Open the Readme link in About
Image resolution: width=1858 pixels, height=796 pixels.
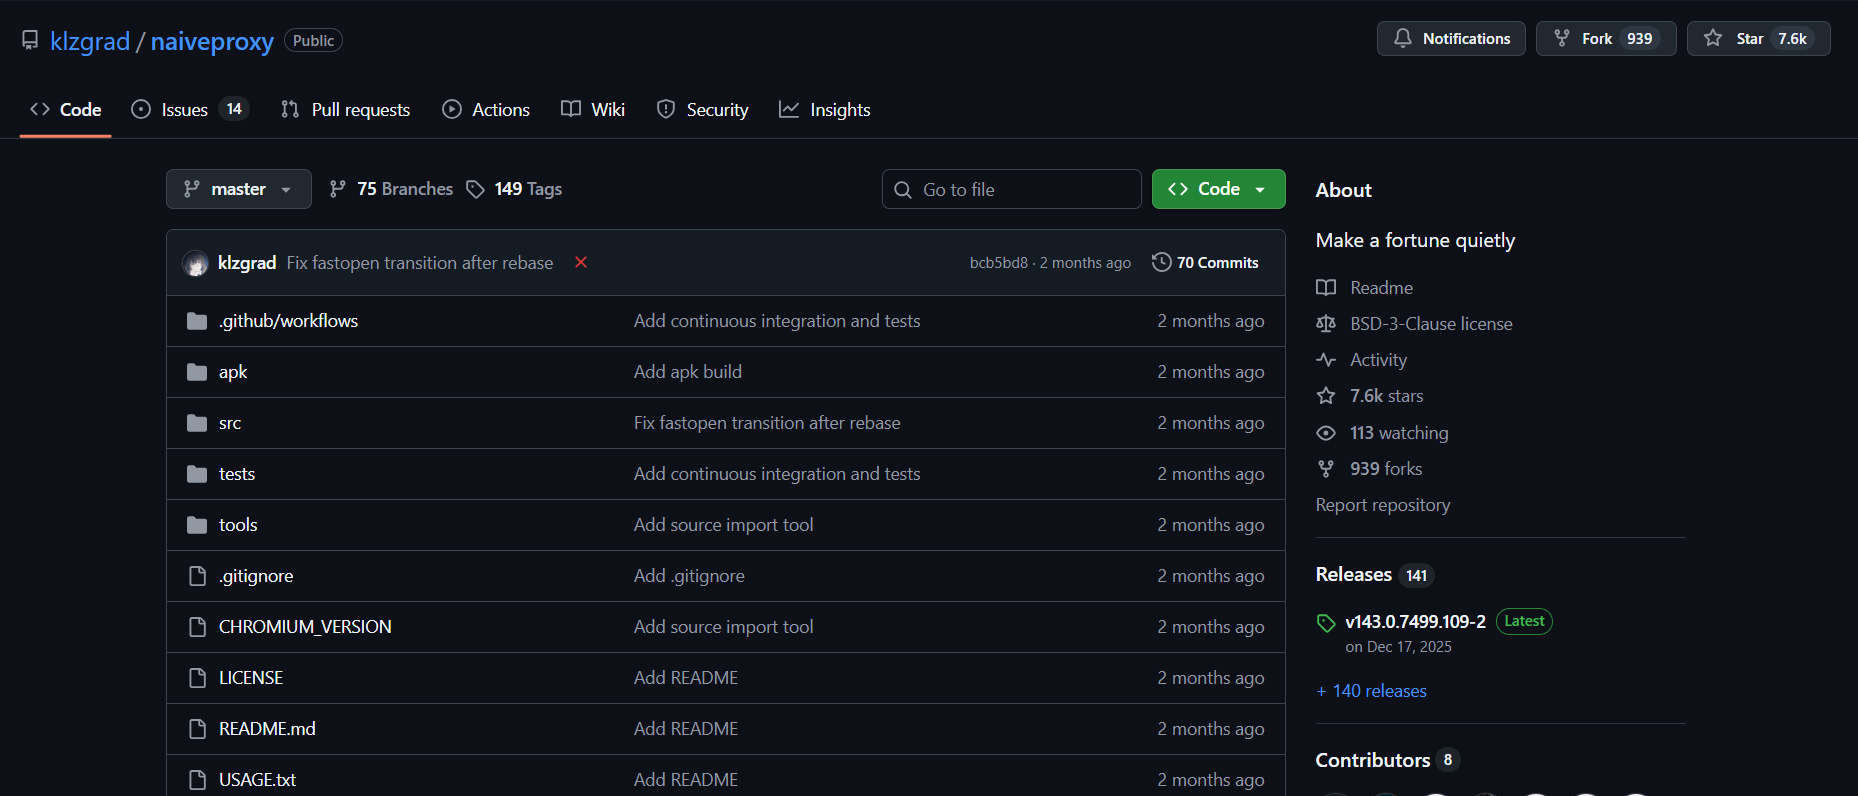pyautogui.click(x=1381, y=288)
